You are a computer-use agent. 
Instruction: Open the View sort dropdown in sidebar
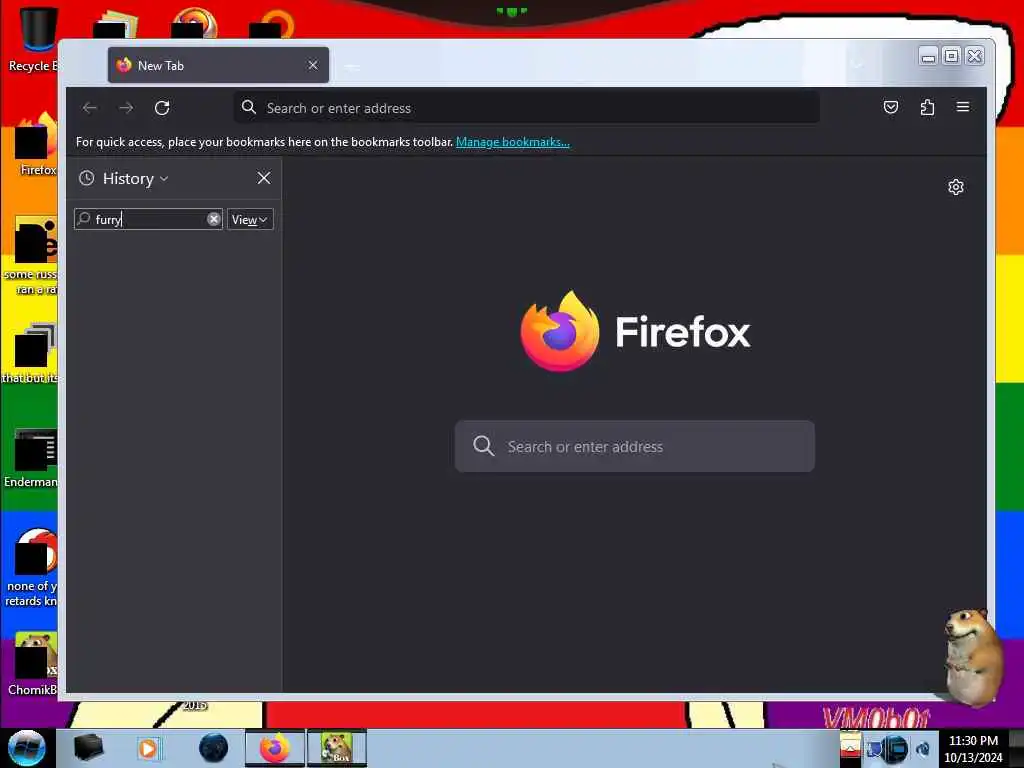[249, 219]
